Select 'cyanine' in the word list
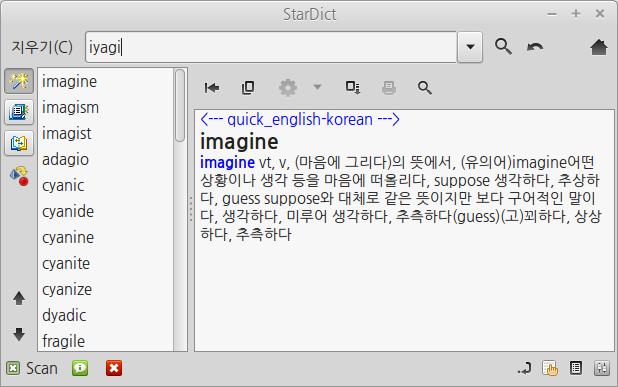 tap(106, 238)
